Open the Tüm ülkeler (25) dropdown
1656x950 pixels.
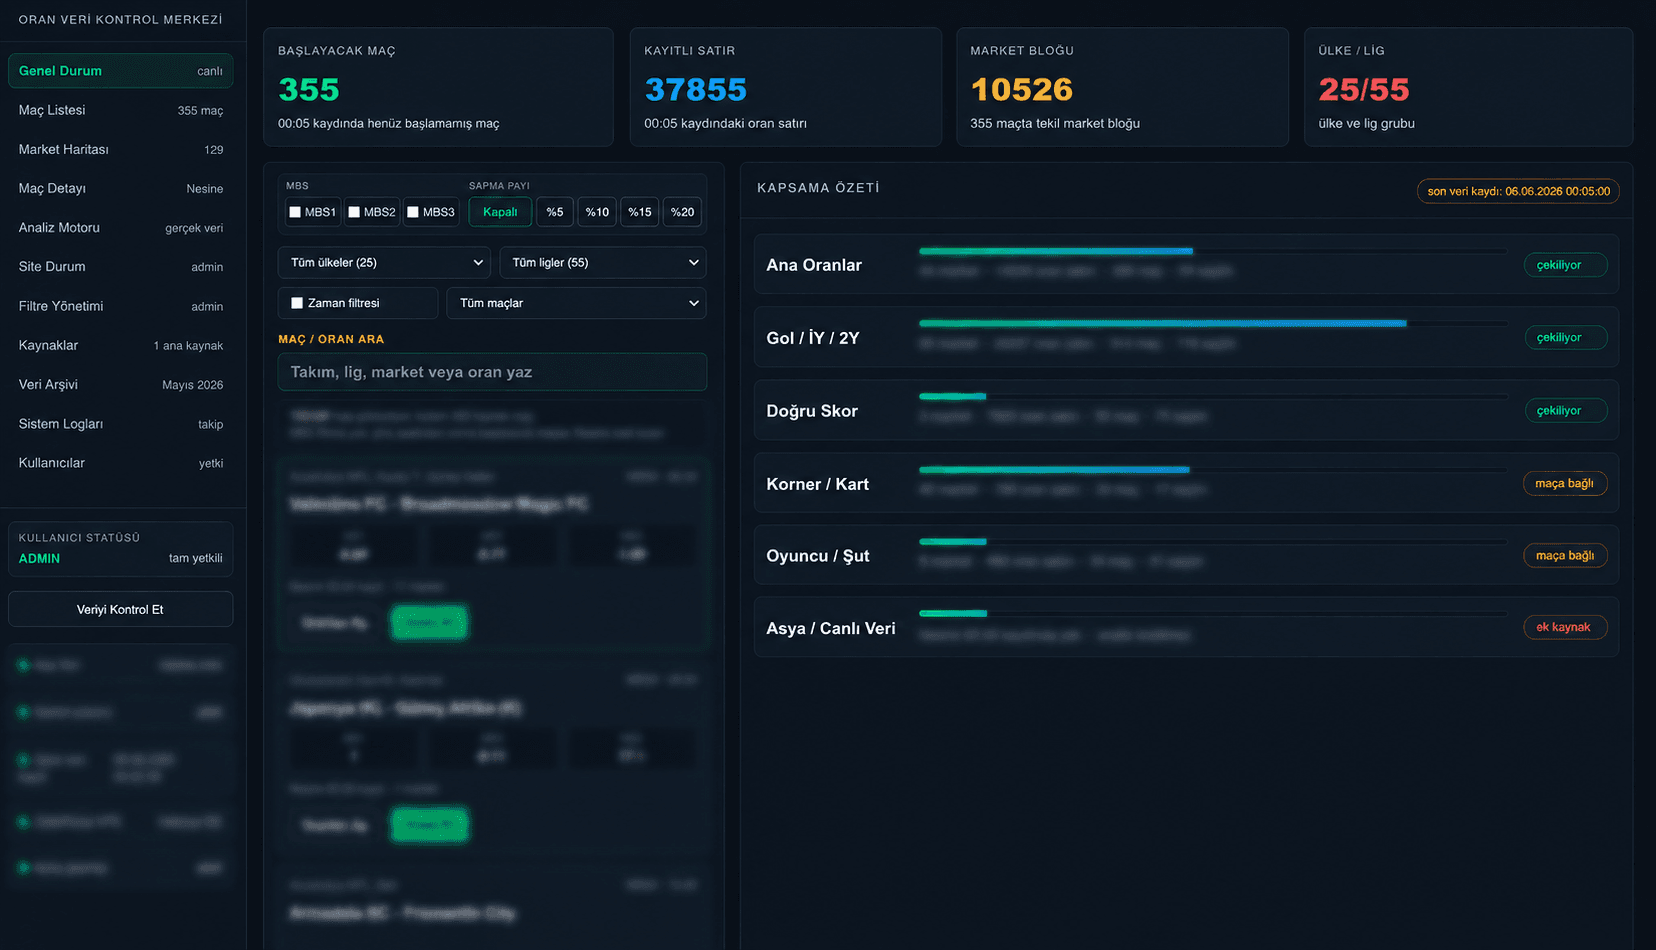(x=384, y=262)
